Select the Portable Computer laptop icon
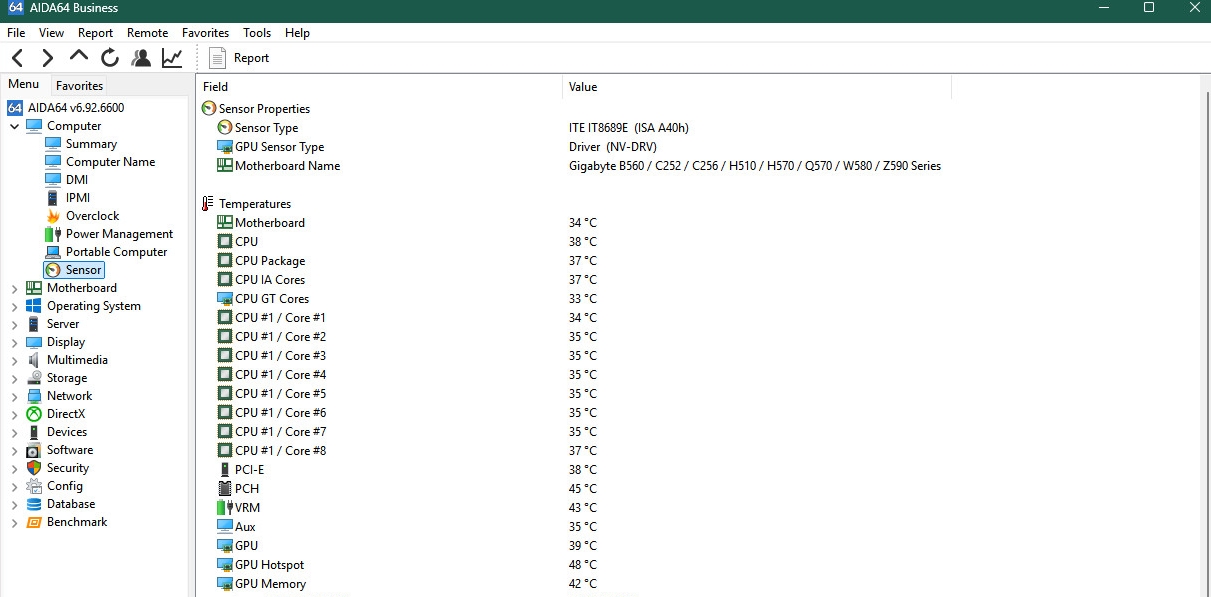This screenshot has height=597, width=1211. [x=53, y=252]
